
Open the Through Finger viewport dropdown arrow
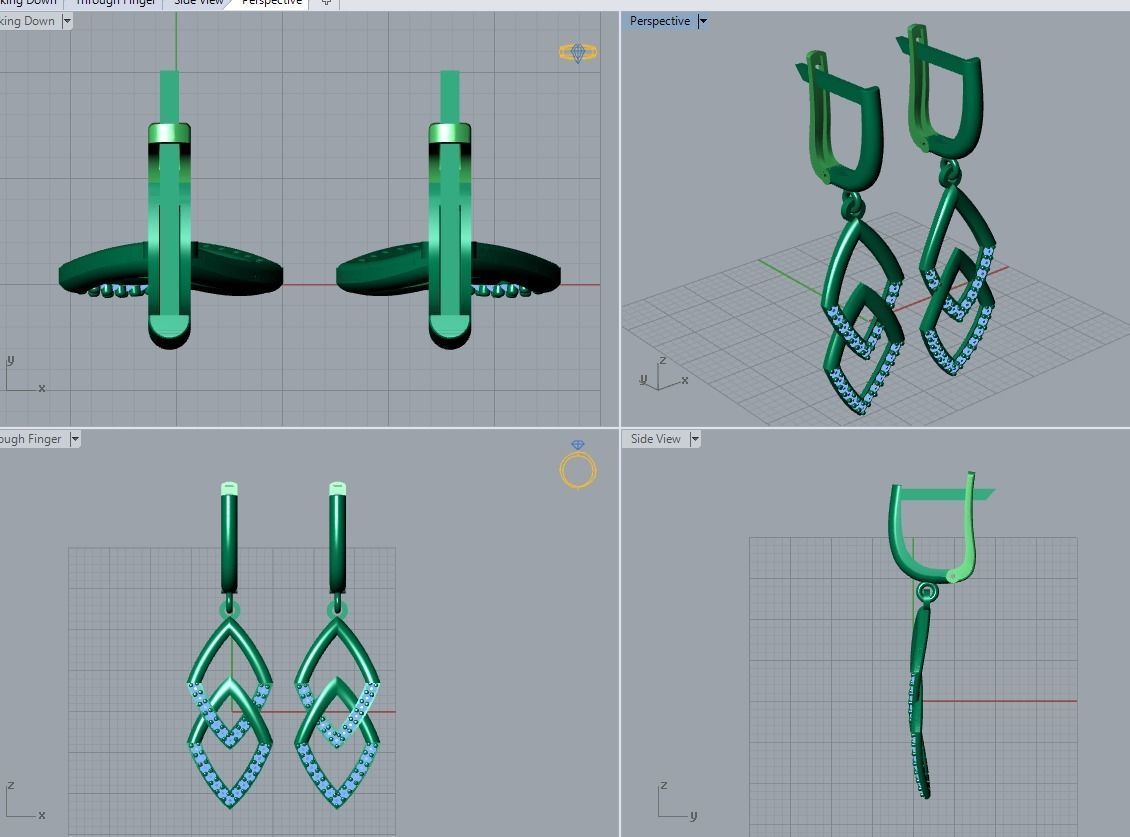(75, 439)
